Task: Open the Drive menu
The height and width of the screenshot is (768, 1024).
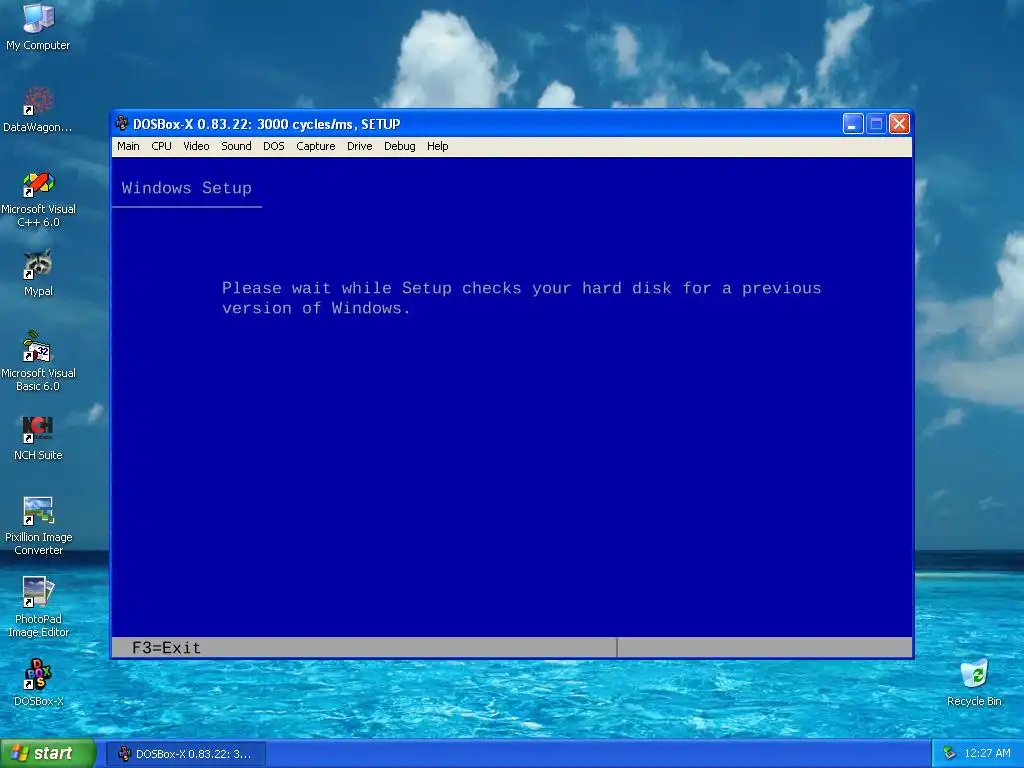Action: (x=359, y=146)
